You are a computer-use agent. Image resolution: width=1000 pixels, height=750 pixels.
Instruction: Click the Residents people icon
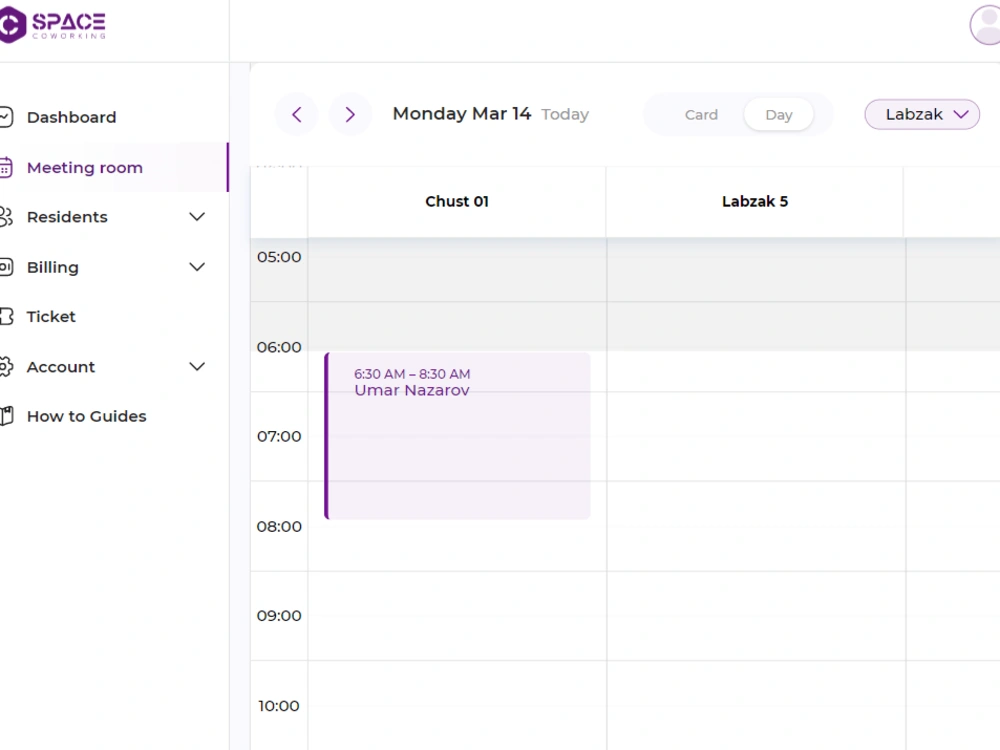[x=5, y=217]
